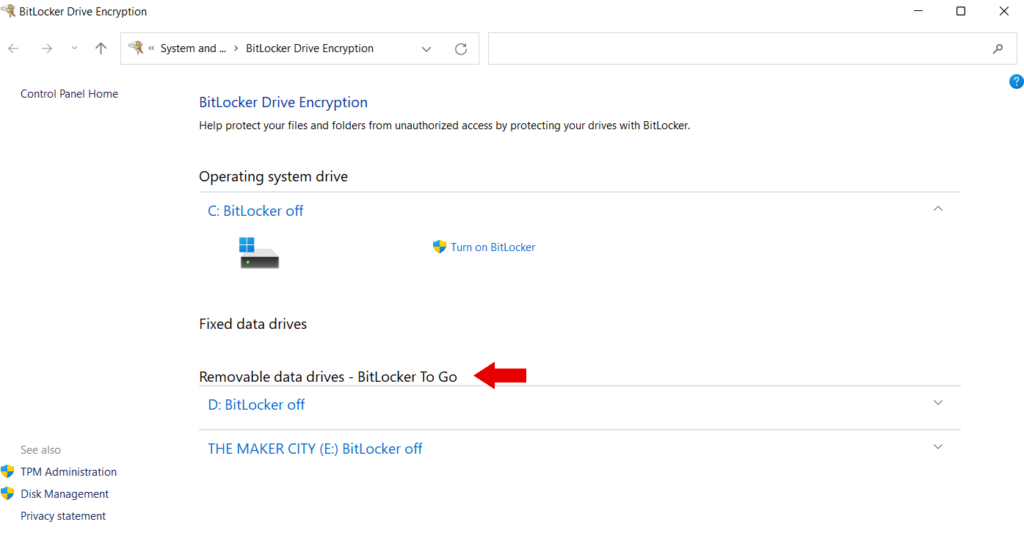Open the Privacy statement link
The height and width of the screenshot is (533, 1024).
pyautogui.click(x=63, y=516)
